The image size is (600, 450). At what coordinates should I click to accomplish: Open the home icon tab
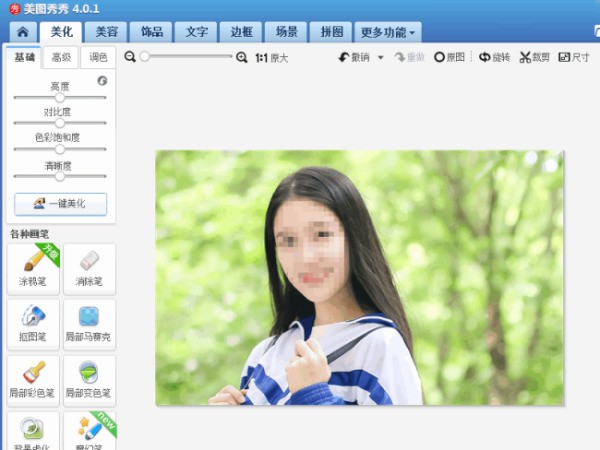pos(22,32)
